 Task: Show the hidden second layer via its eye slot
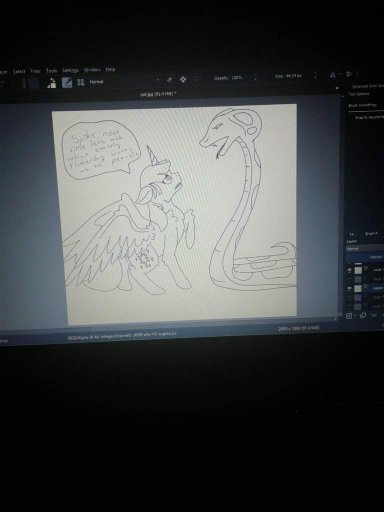pos(349,279)
